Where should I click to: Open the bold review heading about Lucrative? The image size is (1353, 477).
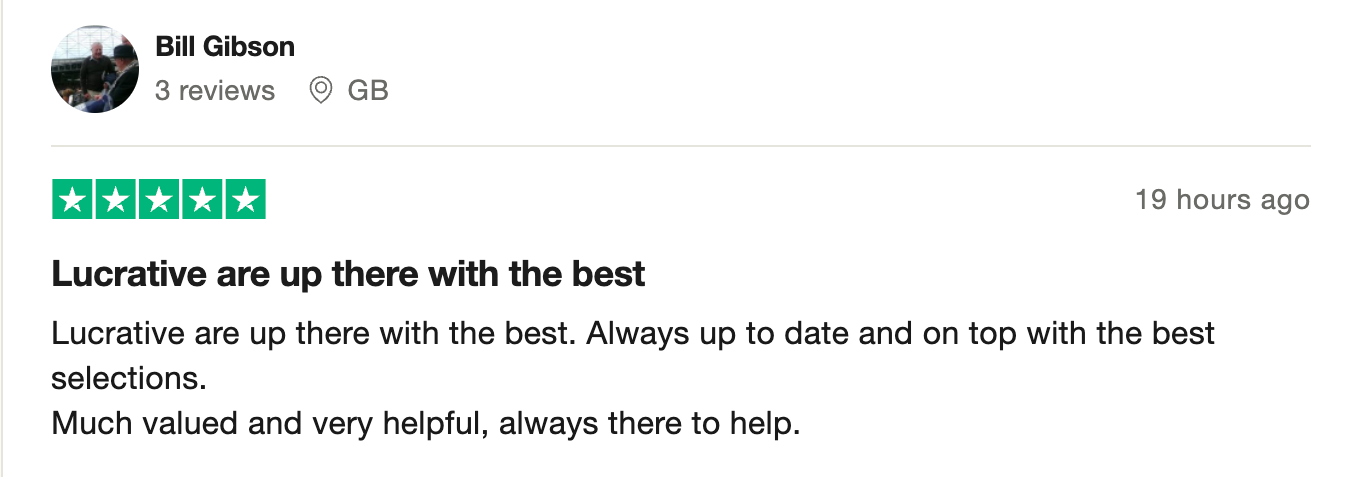point(348,274)
